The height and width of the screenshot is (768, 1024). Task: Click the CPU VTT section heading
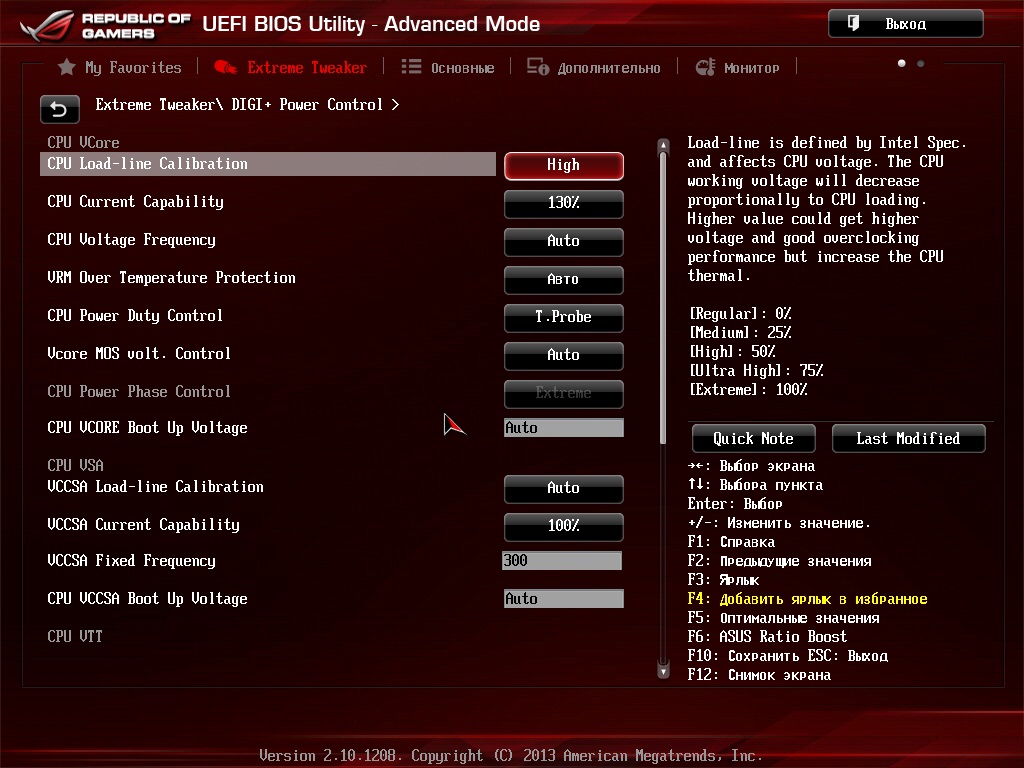[75, 636]
